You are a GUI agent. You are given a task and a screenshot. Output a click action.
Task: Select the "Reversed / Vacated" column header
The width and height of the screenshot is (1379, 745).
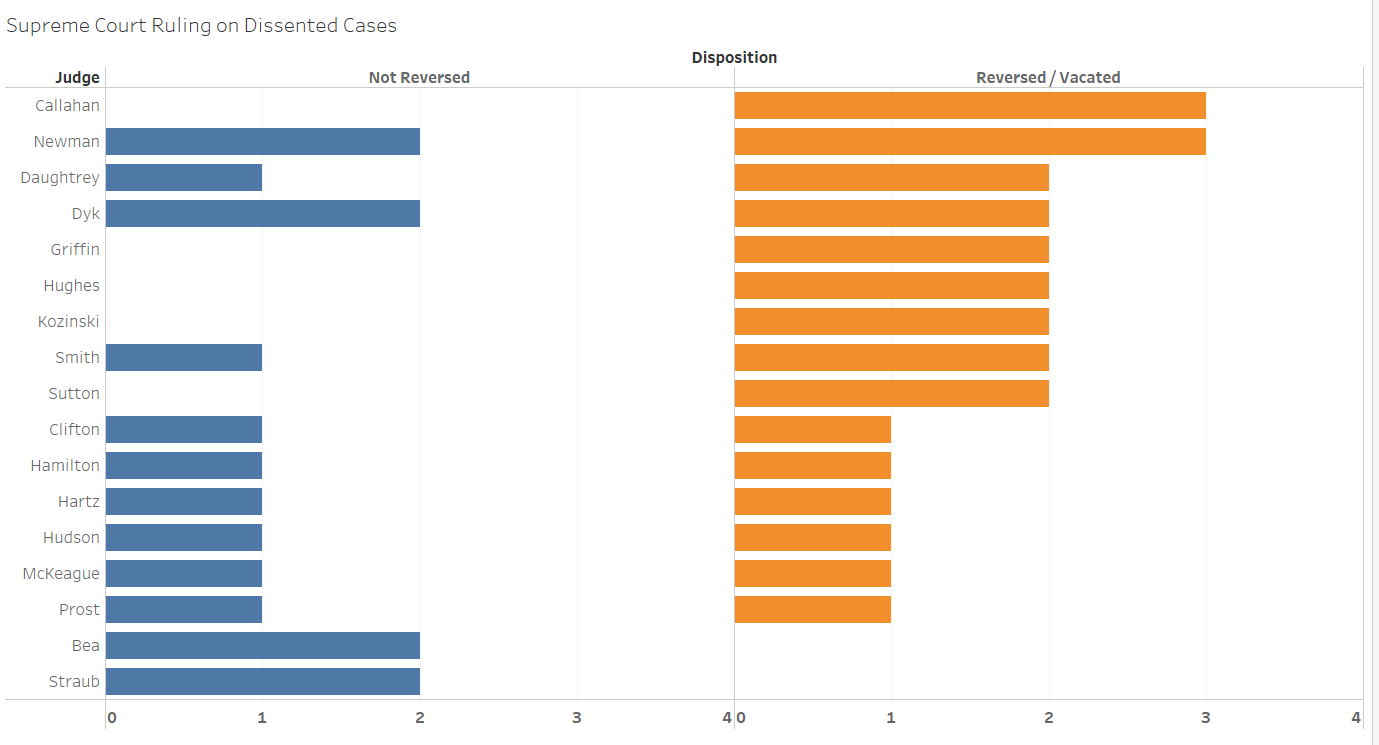pyautogui.click(x=1048, y=77)
